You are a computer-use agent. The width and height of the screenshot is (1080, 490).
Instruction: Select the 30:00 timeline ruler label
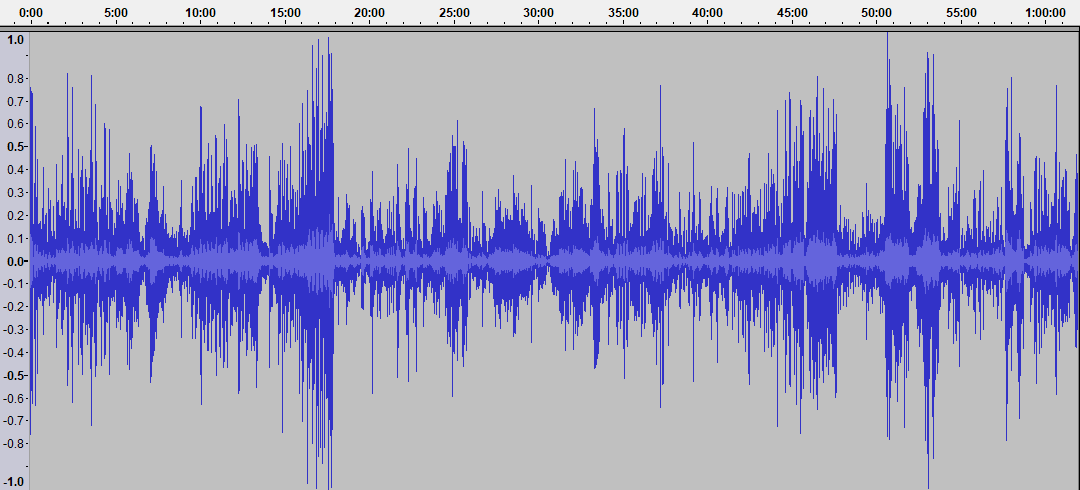click(539, 12)
